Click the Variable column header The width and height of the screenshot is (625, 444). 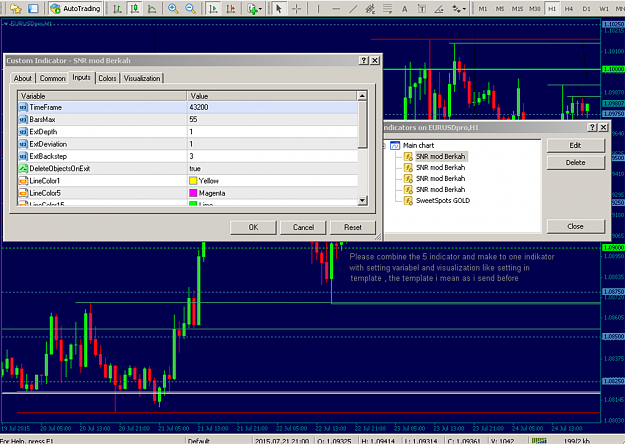tap(102, 96)
